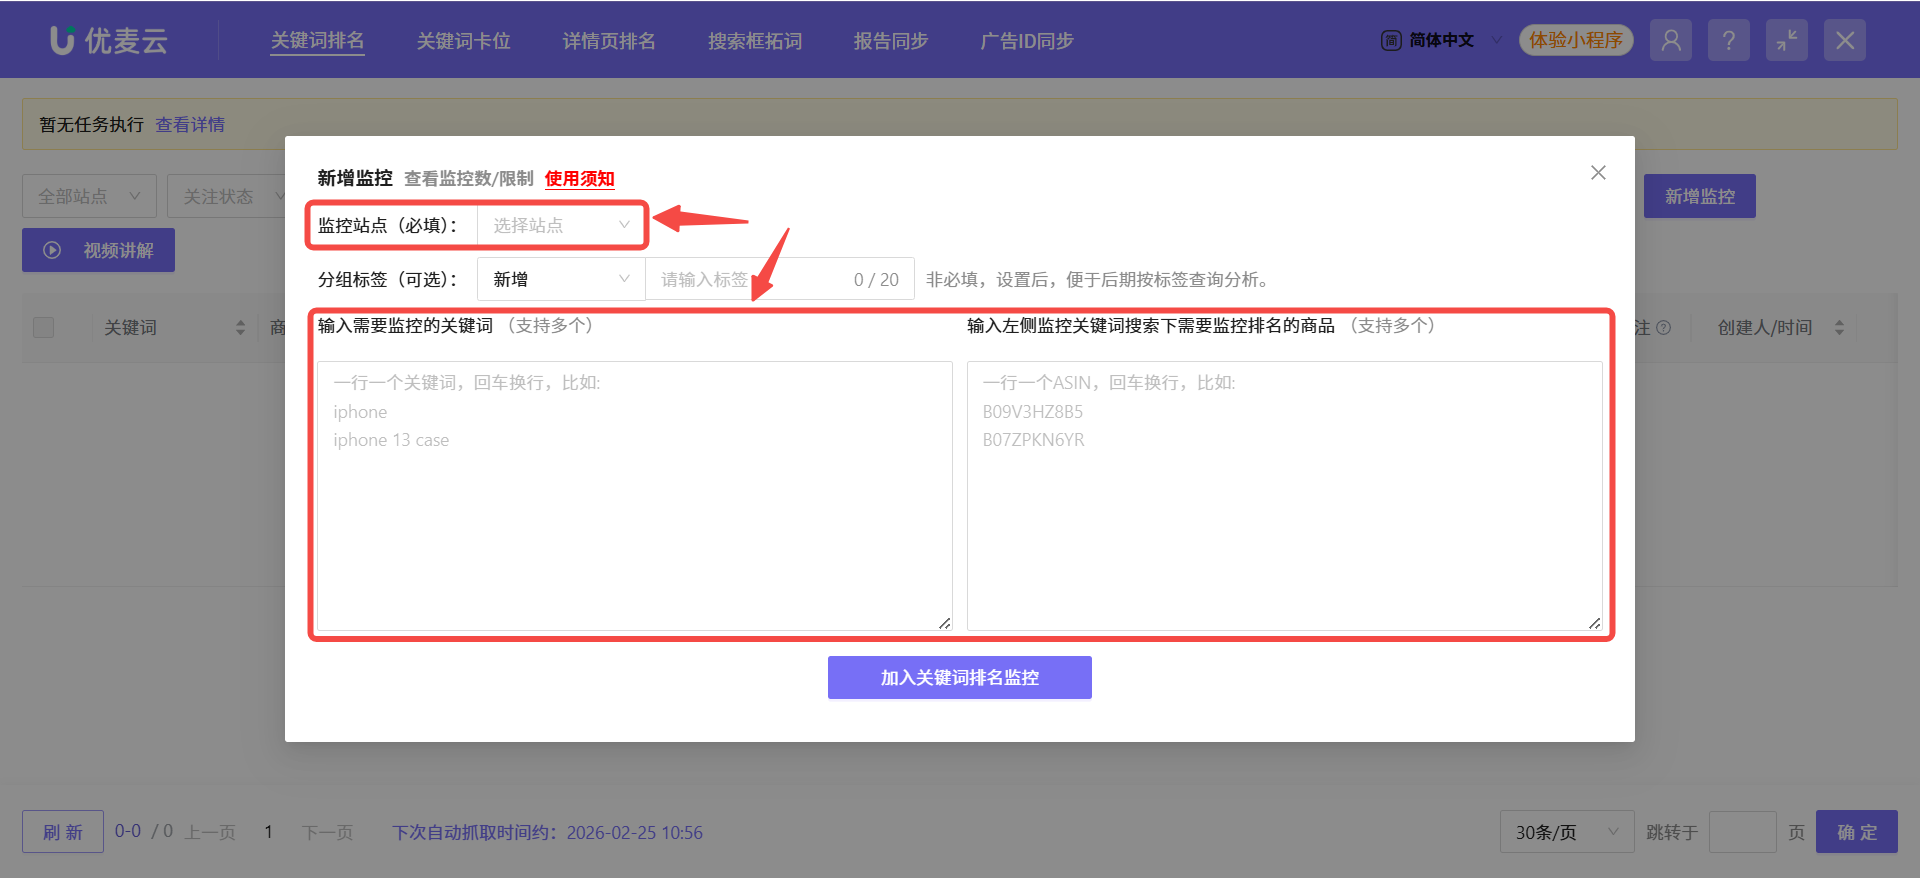1920x878 pixels.
Task: Open the 30条/页 page size dropdown
Action: point(1567,832)
